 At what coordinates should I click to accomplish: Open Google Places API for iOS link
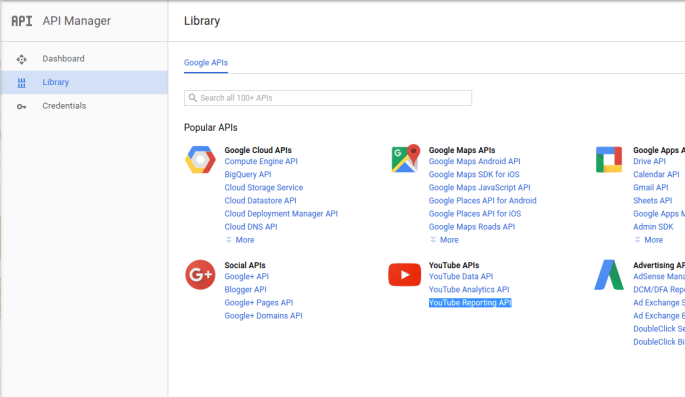coord(475,214)
